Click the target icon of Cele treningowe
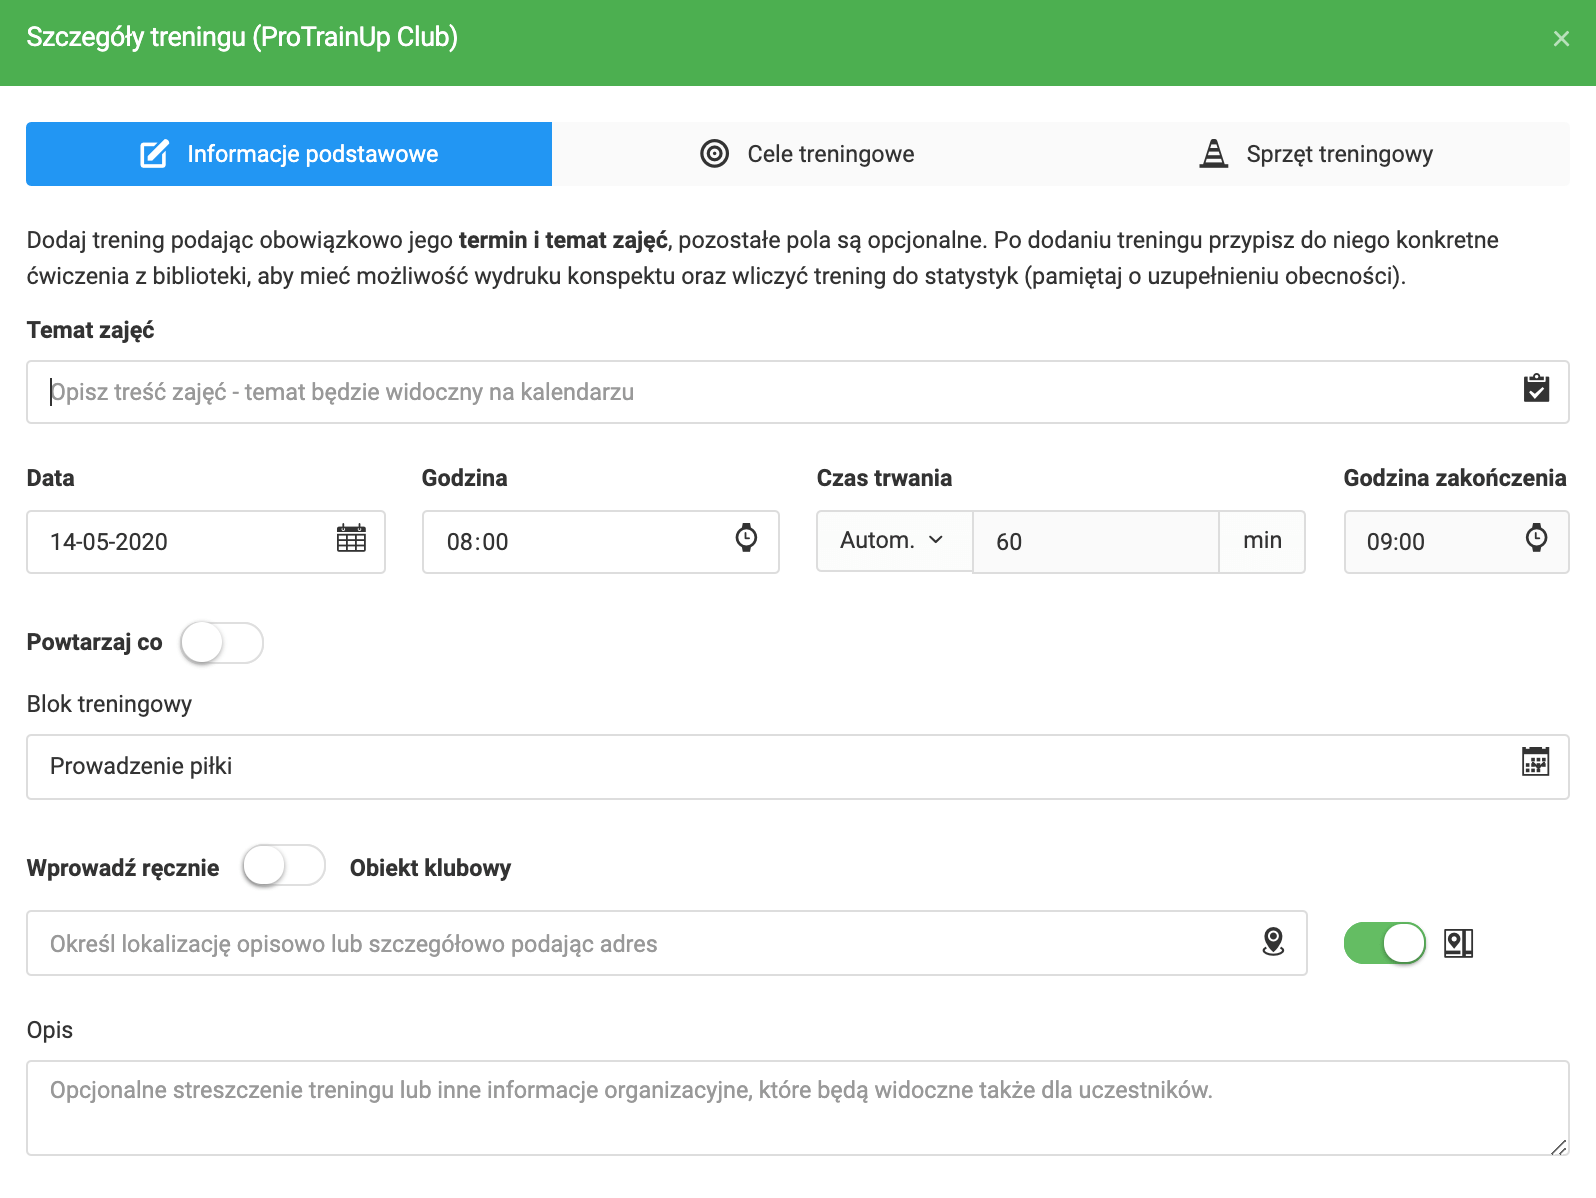This screenshot has height=1198, width=1596. coord(714,154)
